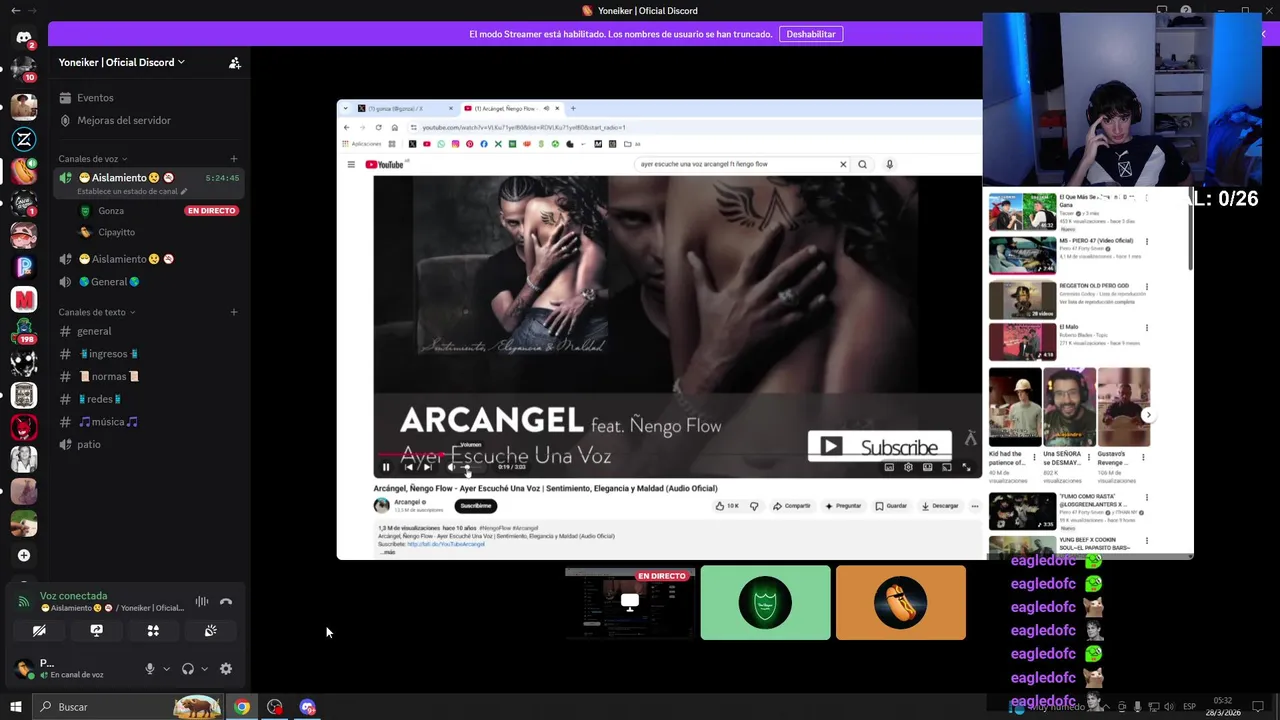The image size is (1280, 720).
Task: Open Mejoras del servidor
Action: (x=149, y=120)
